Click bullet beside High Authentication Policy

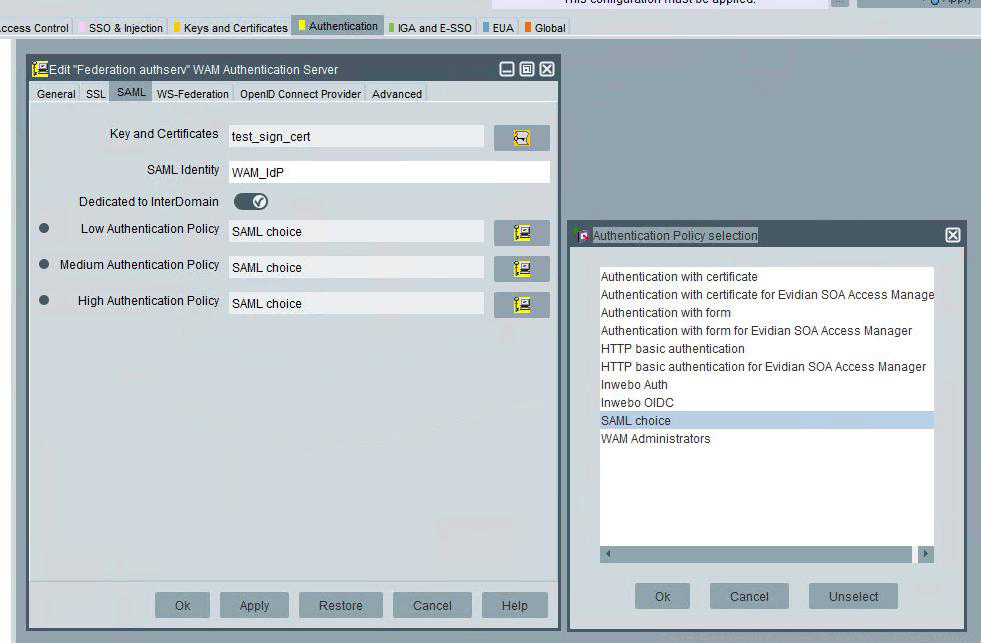(x=44, y=301)
